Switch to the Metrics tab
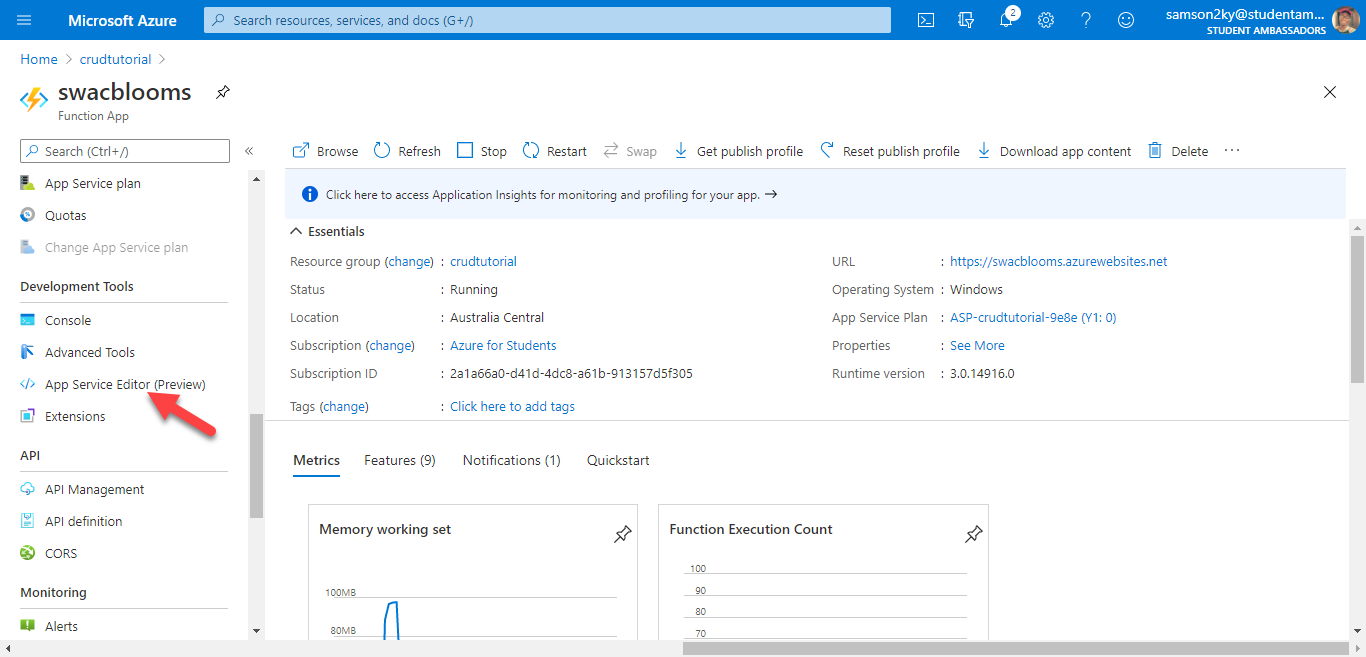The image size is (1366, 657). pyautogui.click(x=316, y=460)
